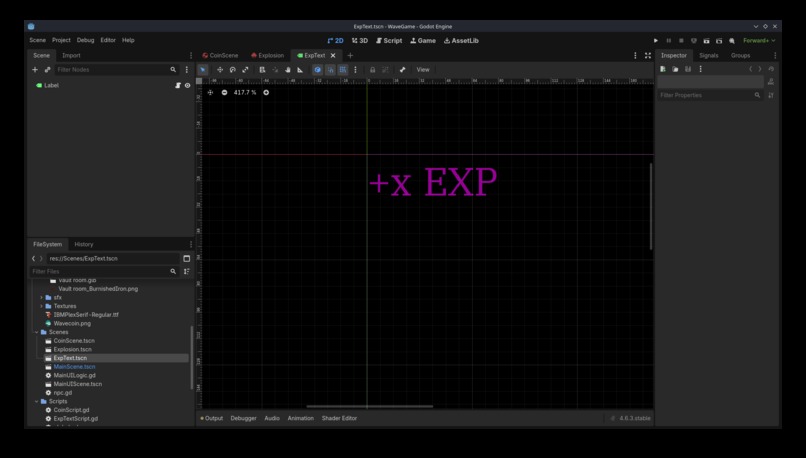
Task: Run a specific scene
Action: tap(719, 41)
